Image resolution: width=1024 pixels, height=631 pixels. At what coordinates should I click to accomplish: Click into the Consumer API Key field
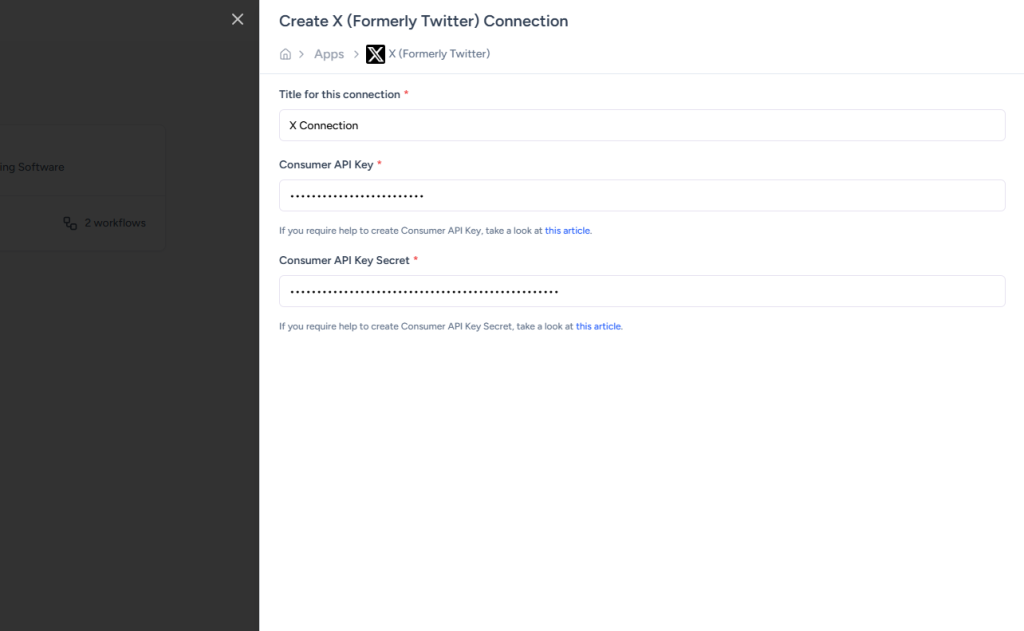641,195
